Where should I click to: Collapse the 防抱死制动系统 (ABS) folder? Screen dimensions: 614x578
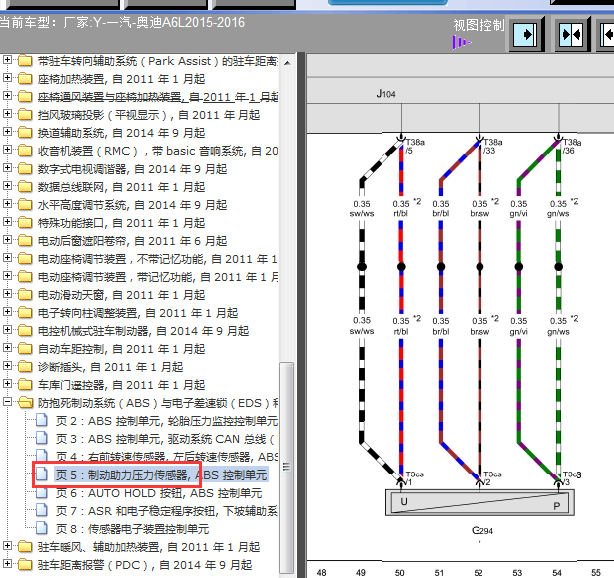click(x=7, y=402)
